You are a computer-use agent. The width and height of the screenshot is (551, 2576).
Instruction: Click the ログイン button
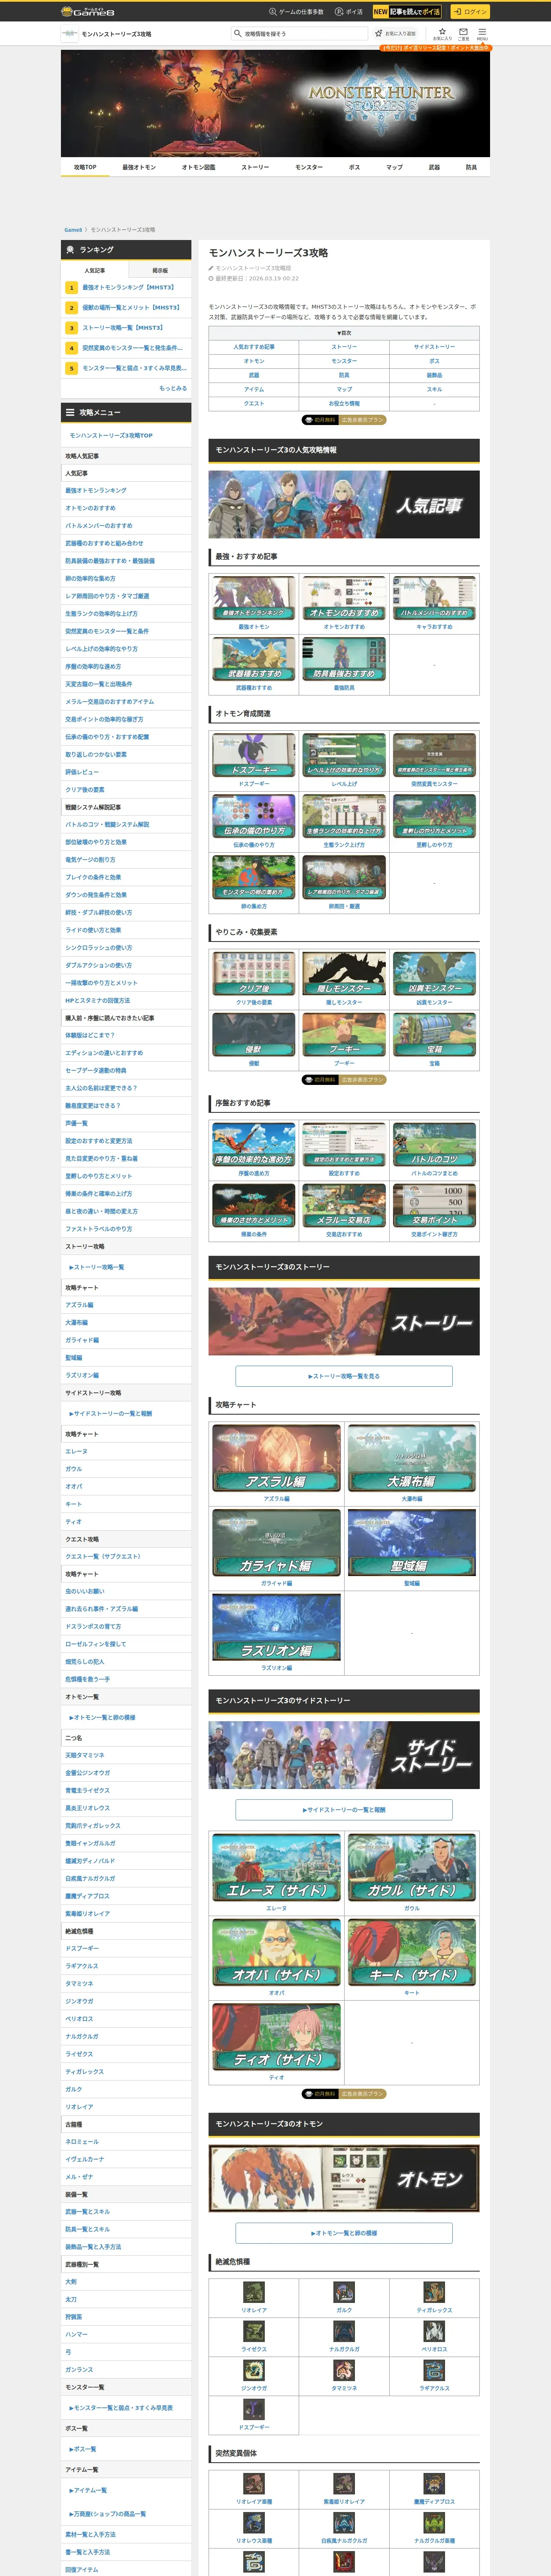[469, 12]
